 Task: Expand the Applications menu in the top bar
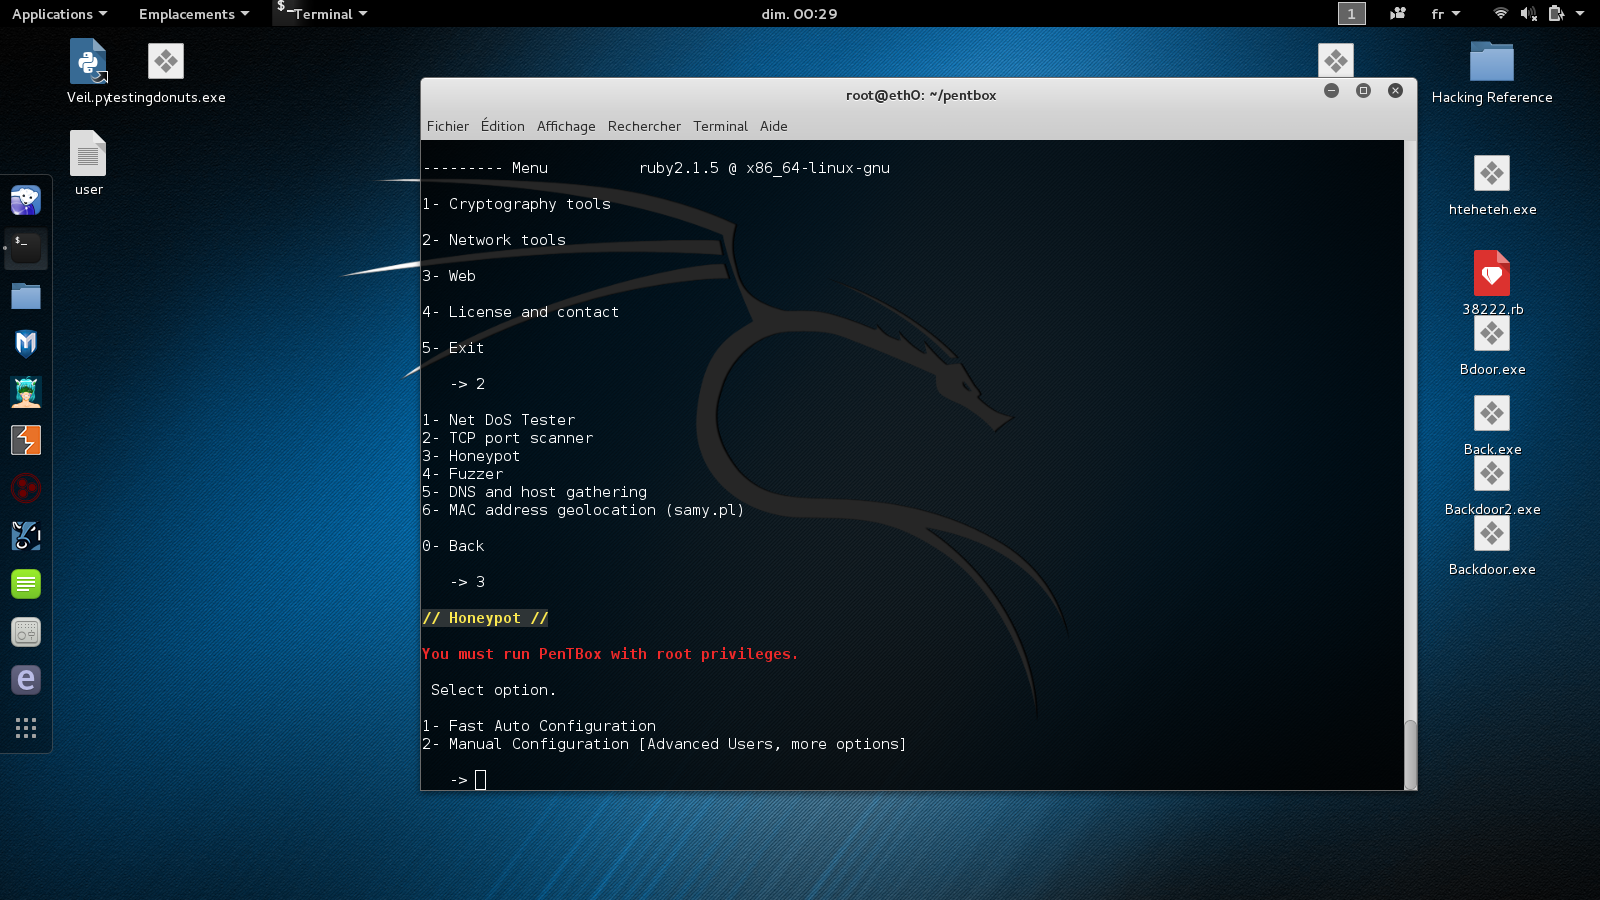coord(59,14)
